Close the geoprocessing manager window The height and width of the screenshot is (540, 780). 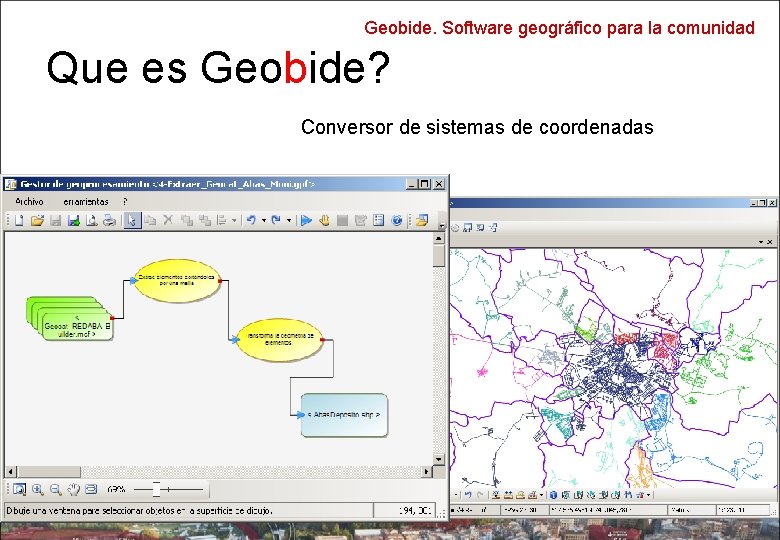click(439, 184)
